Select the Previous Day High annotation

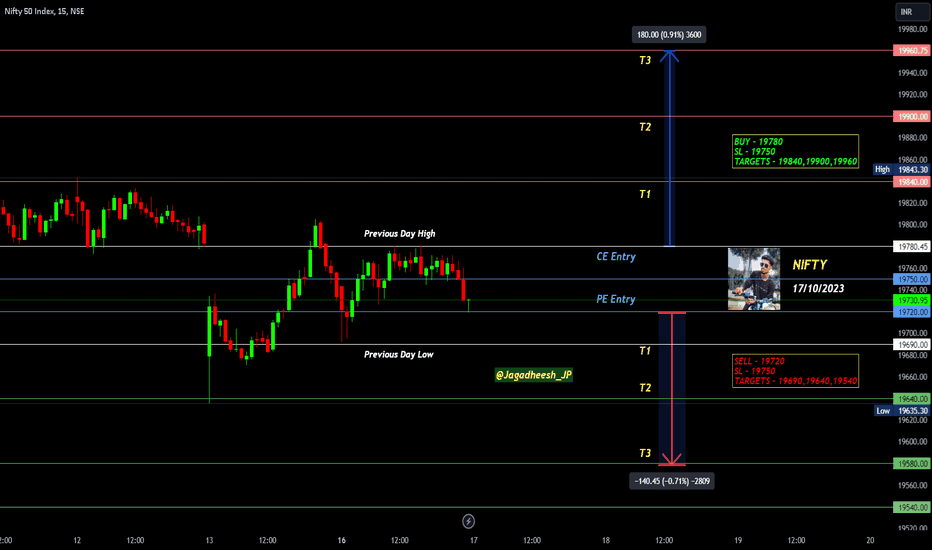399,234
